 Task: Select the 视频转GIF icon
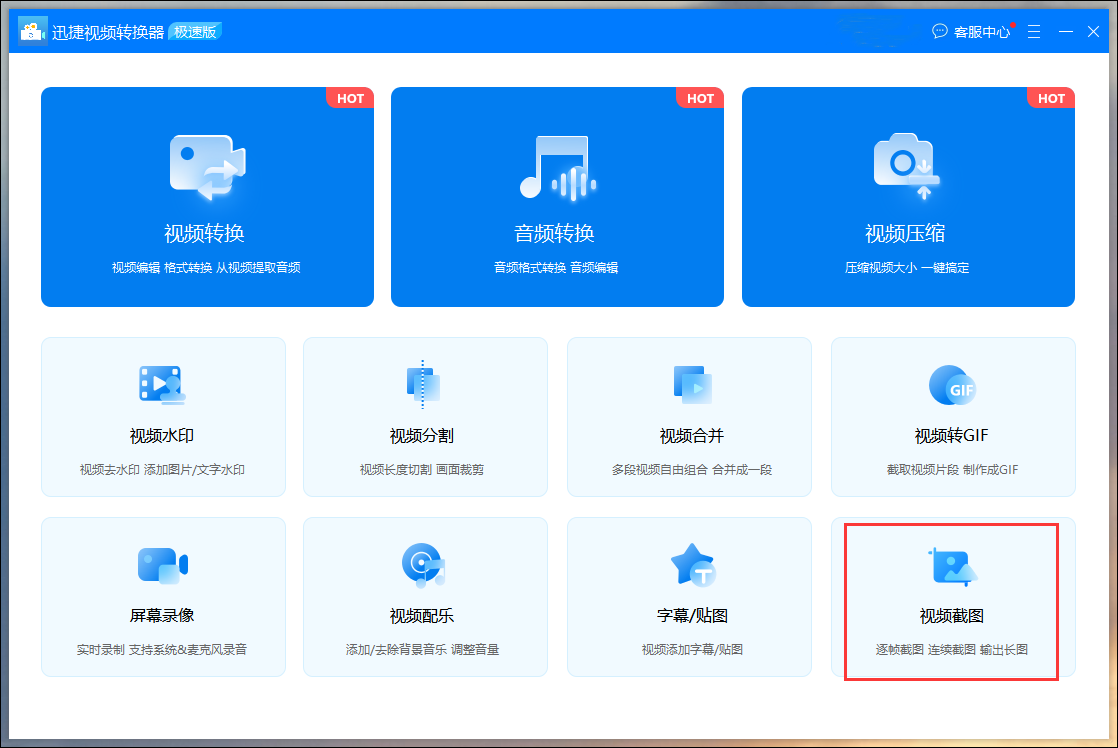[953, 385]
